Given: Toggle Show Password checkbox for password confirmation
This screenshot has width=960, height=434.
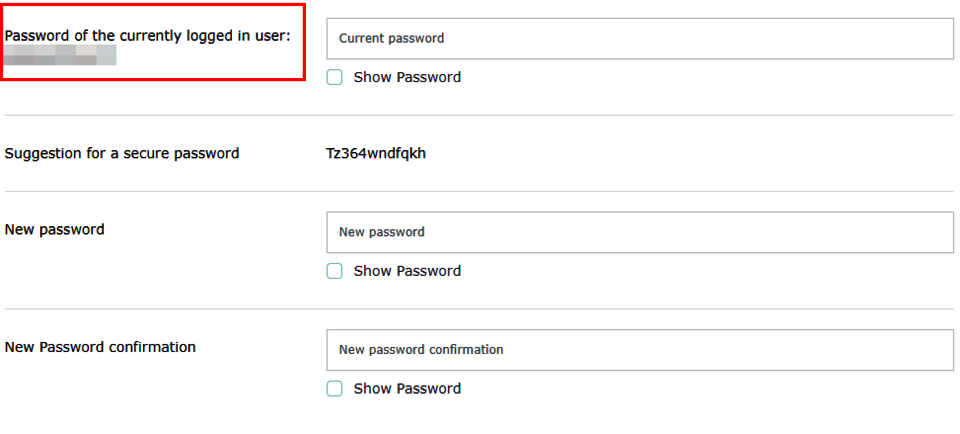Looking at the screenshot, I should pos(335,389).
